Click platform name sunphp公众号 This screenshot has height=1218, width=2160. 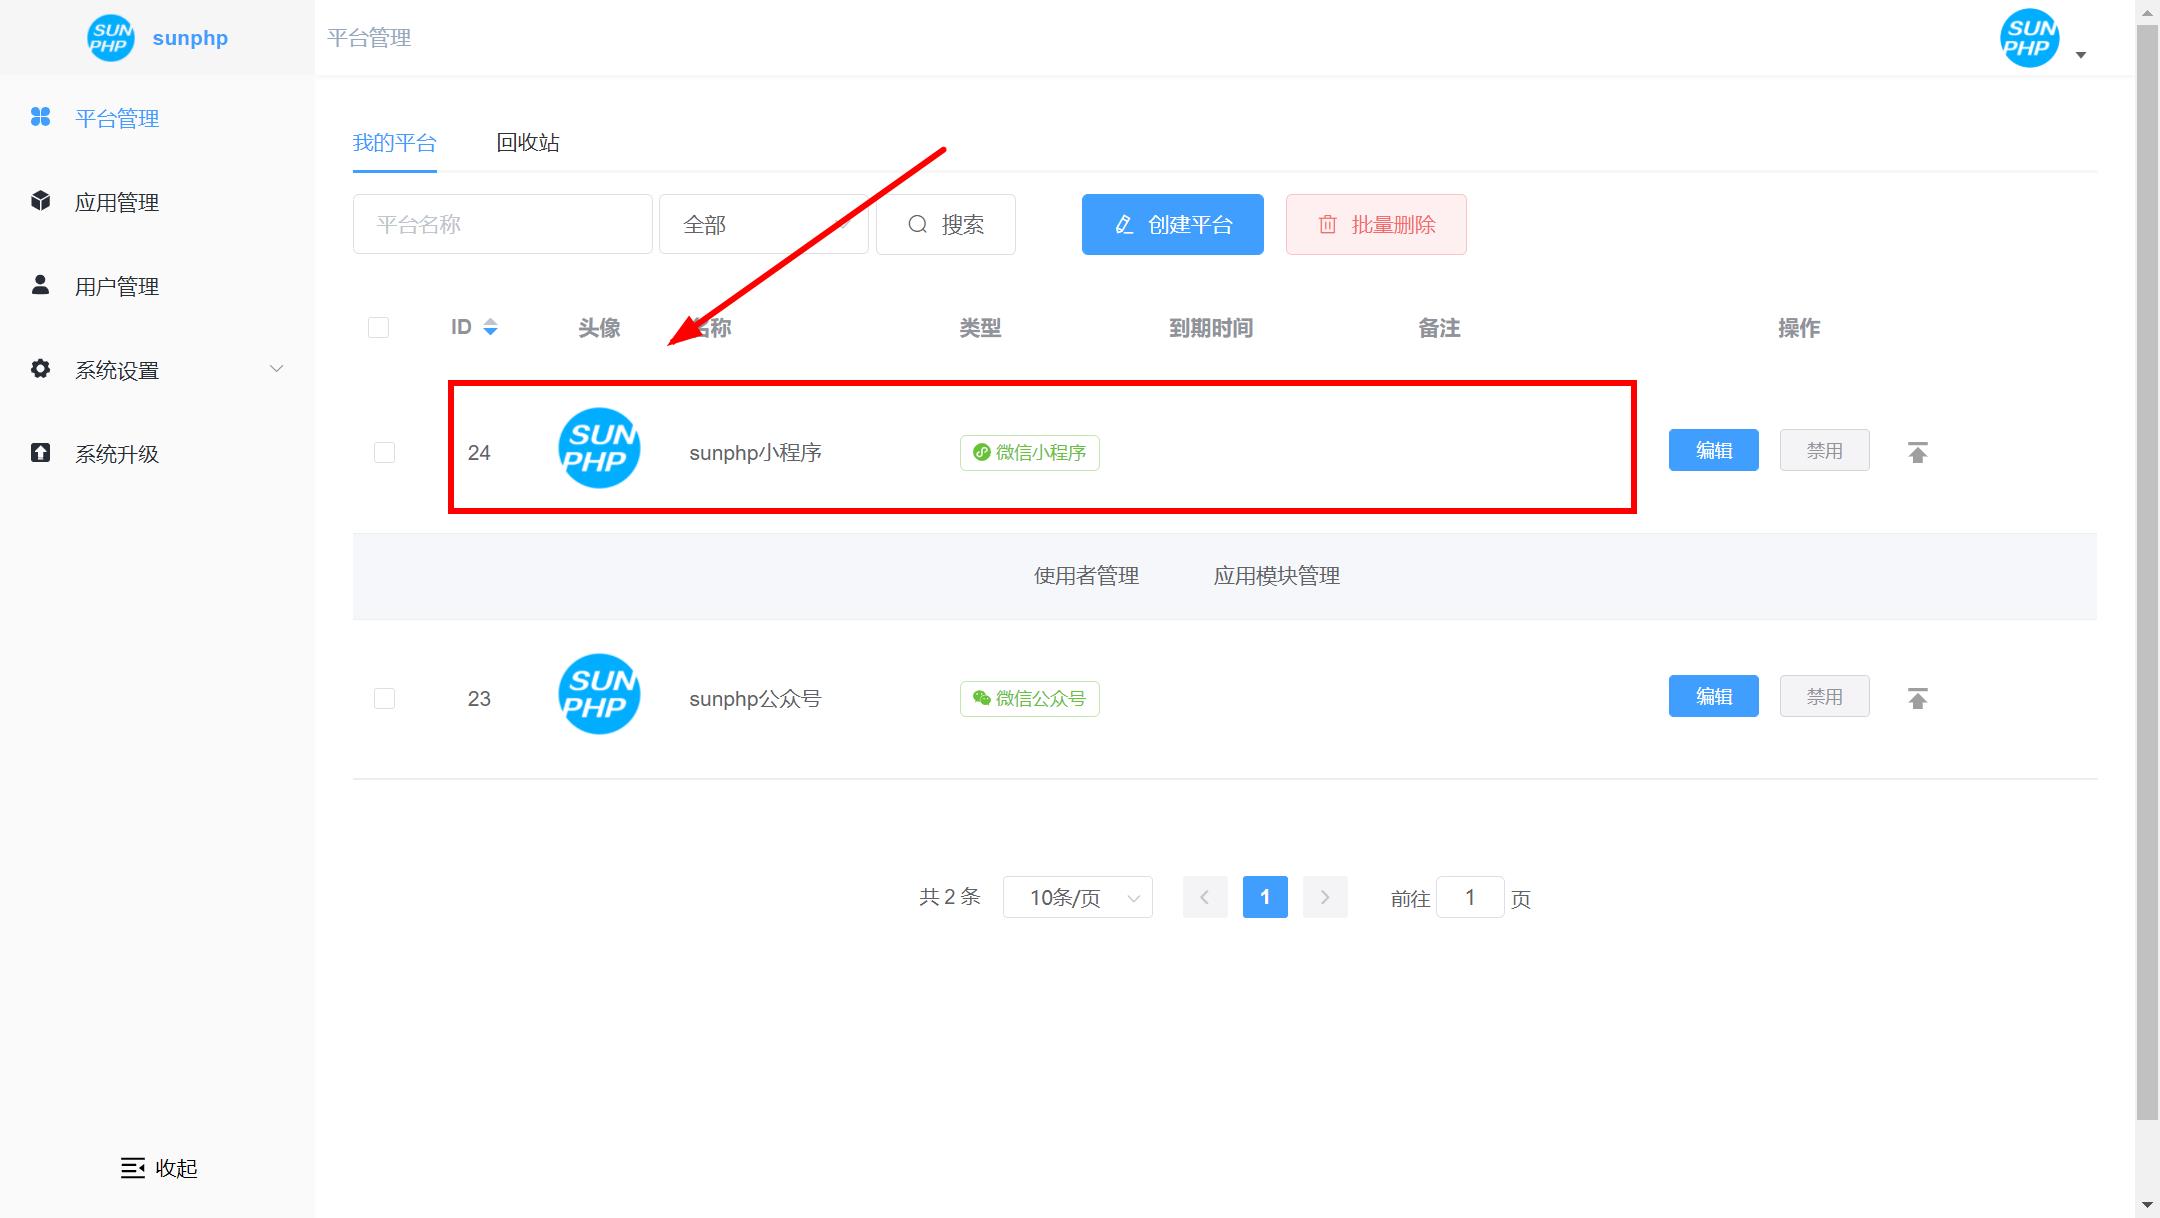click(755, 698)
